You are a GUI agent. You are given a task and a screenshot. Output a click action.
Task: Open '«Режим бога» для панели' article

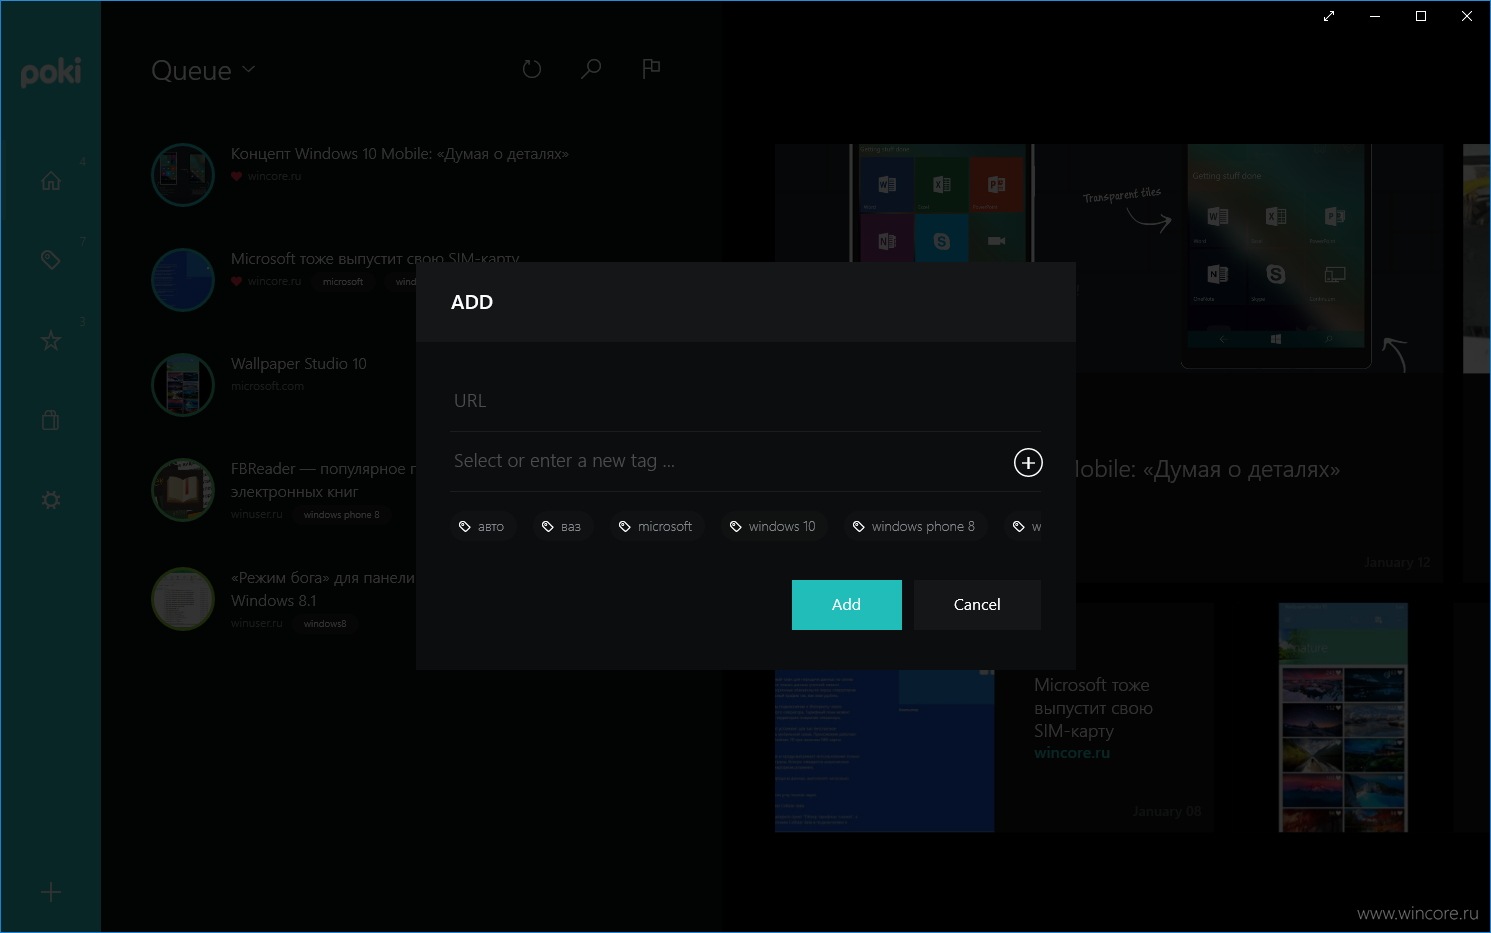coord(323,589)
